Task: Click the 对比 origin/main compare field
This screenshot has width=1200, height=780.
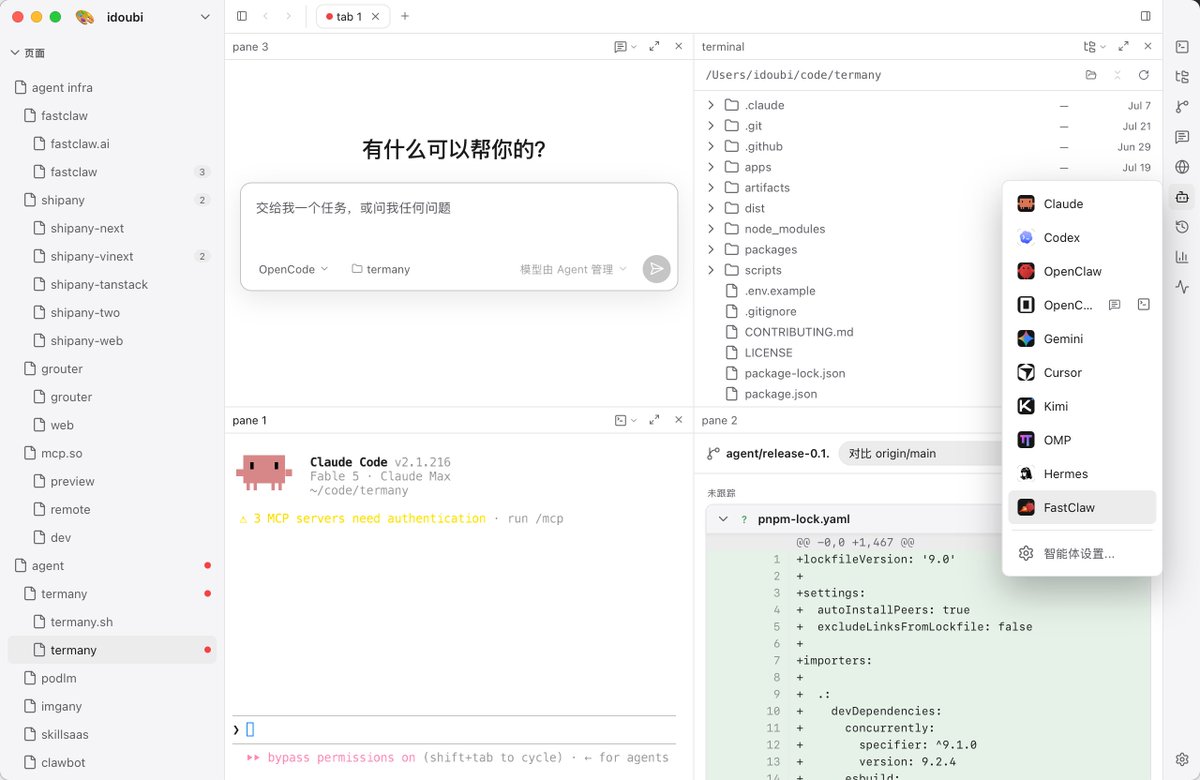Action: 920,453
